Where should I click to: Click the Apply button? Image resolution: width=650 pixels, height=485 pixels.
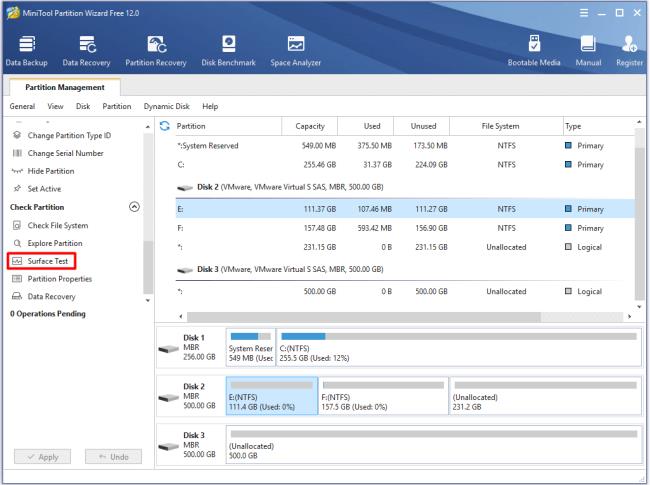[x=43, y=457]
